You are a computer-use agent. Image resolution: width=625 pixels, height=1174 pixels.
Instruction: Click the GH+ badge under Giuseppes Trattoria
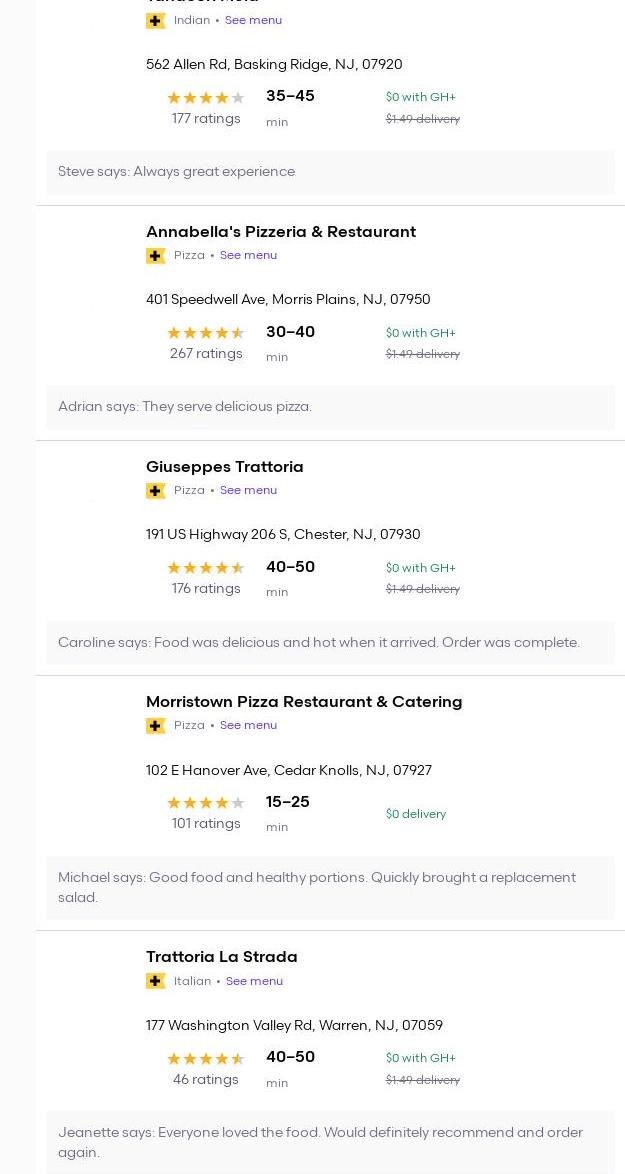pyautogui.click(x=156, y=491)
